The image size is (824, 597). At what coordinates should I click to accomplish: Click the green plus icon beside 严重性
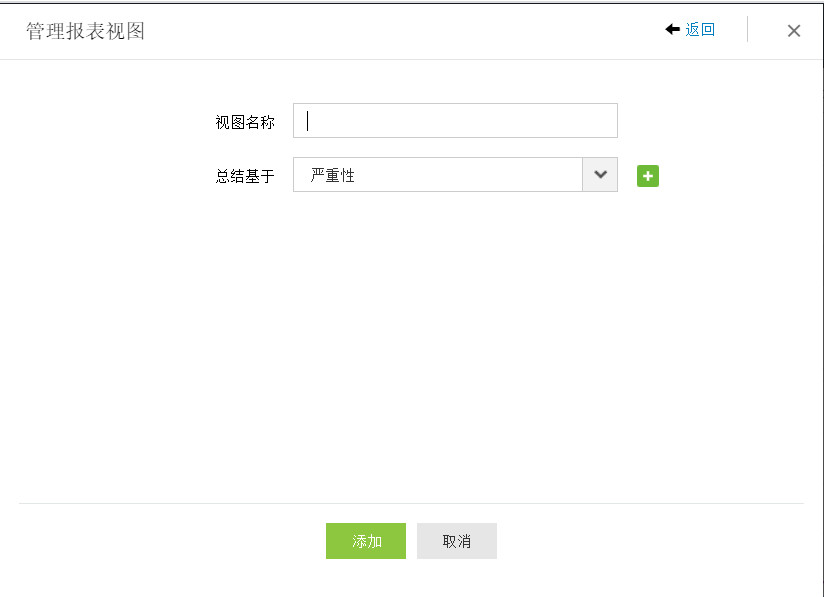click(648, 176)
